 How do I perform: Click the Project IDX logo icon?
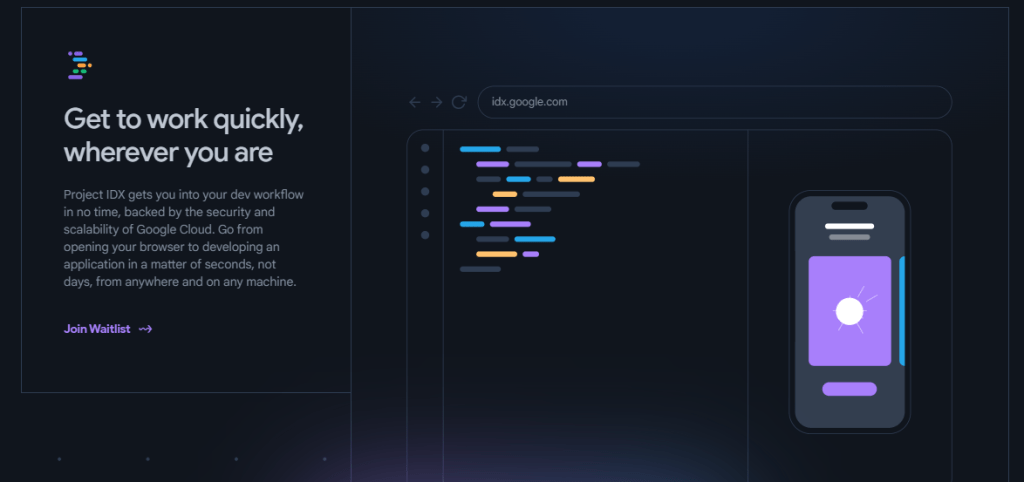point(80,65)
